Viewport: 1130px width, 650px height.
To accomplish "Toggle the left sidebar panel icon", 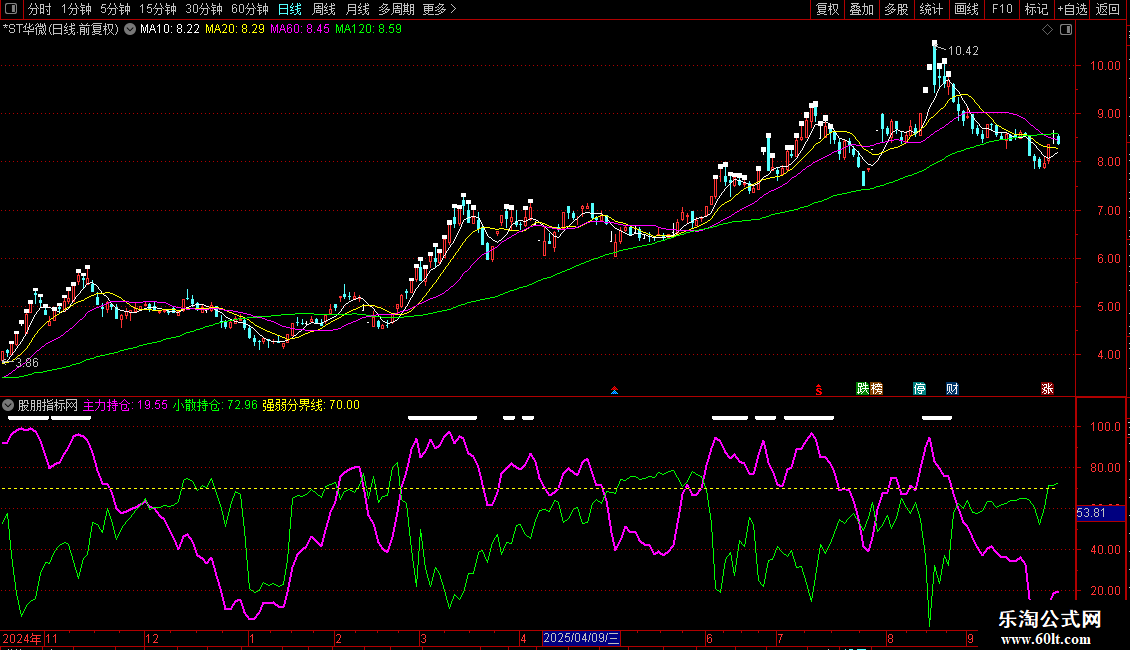I will pos(12,9).
